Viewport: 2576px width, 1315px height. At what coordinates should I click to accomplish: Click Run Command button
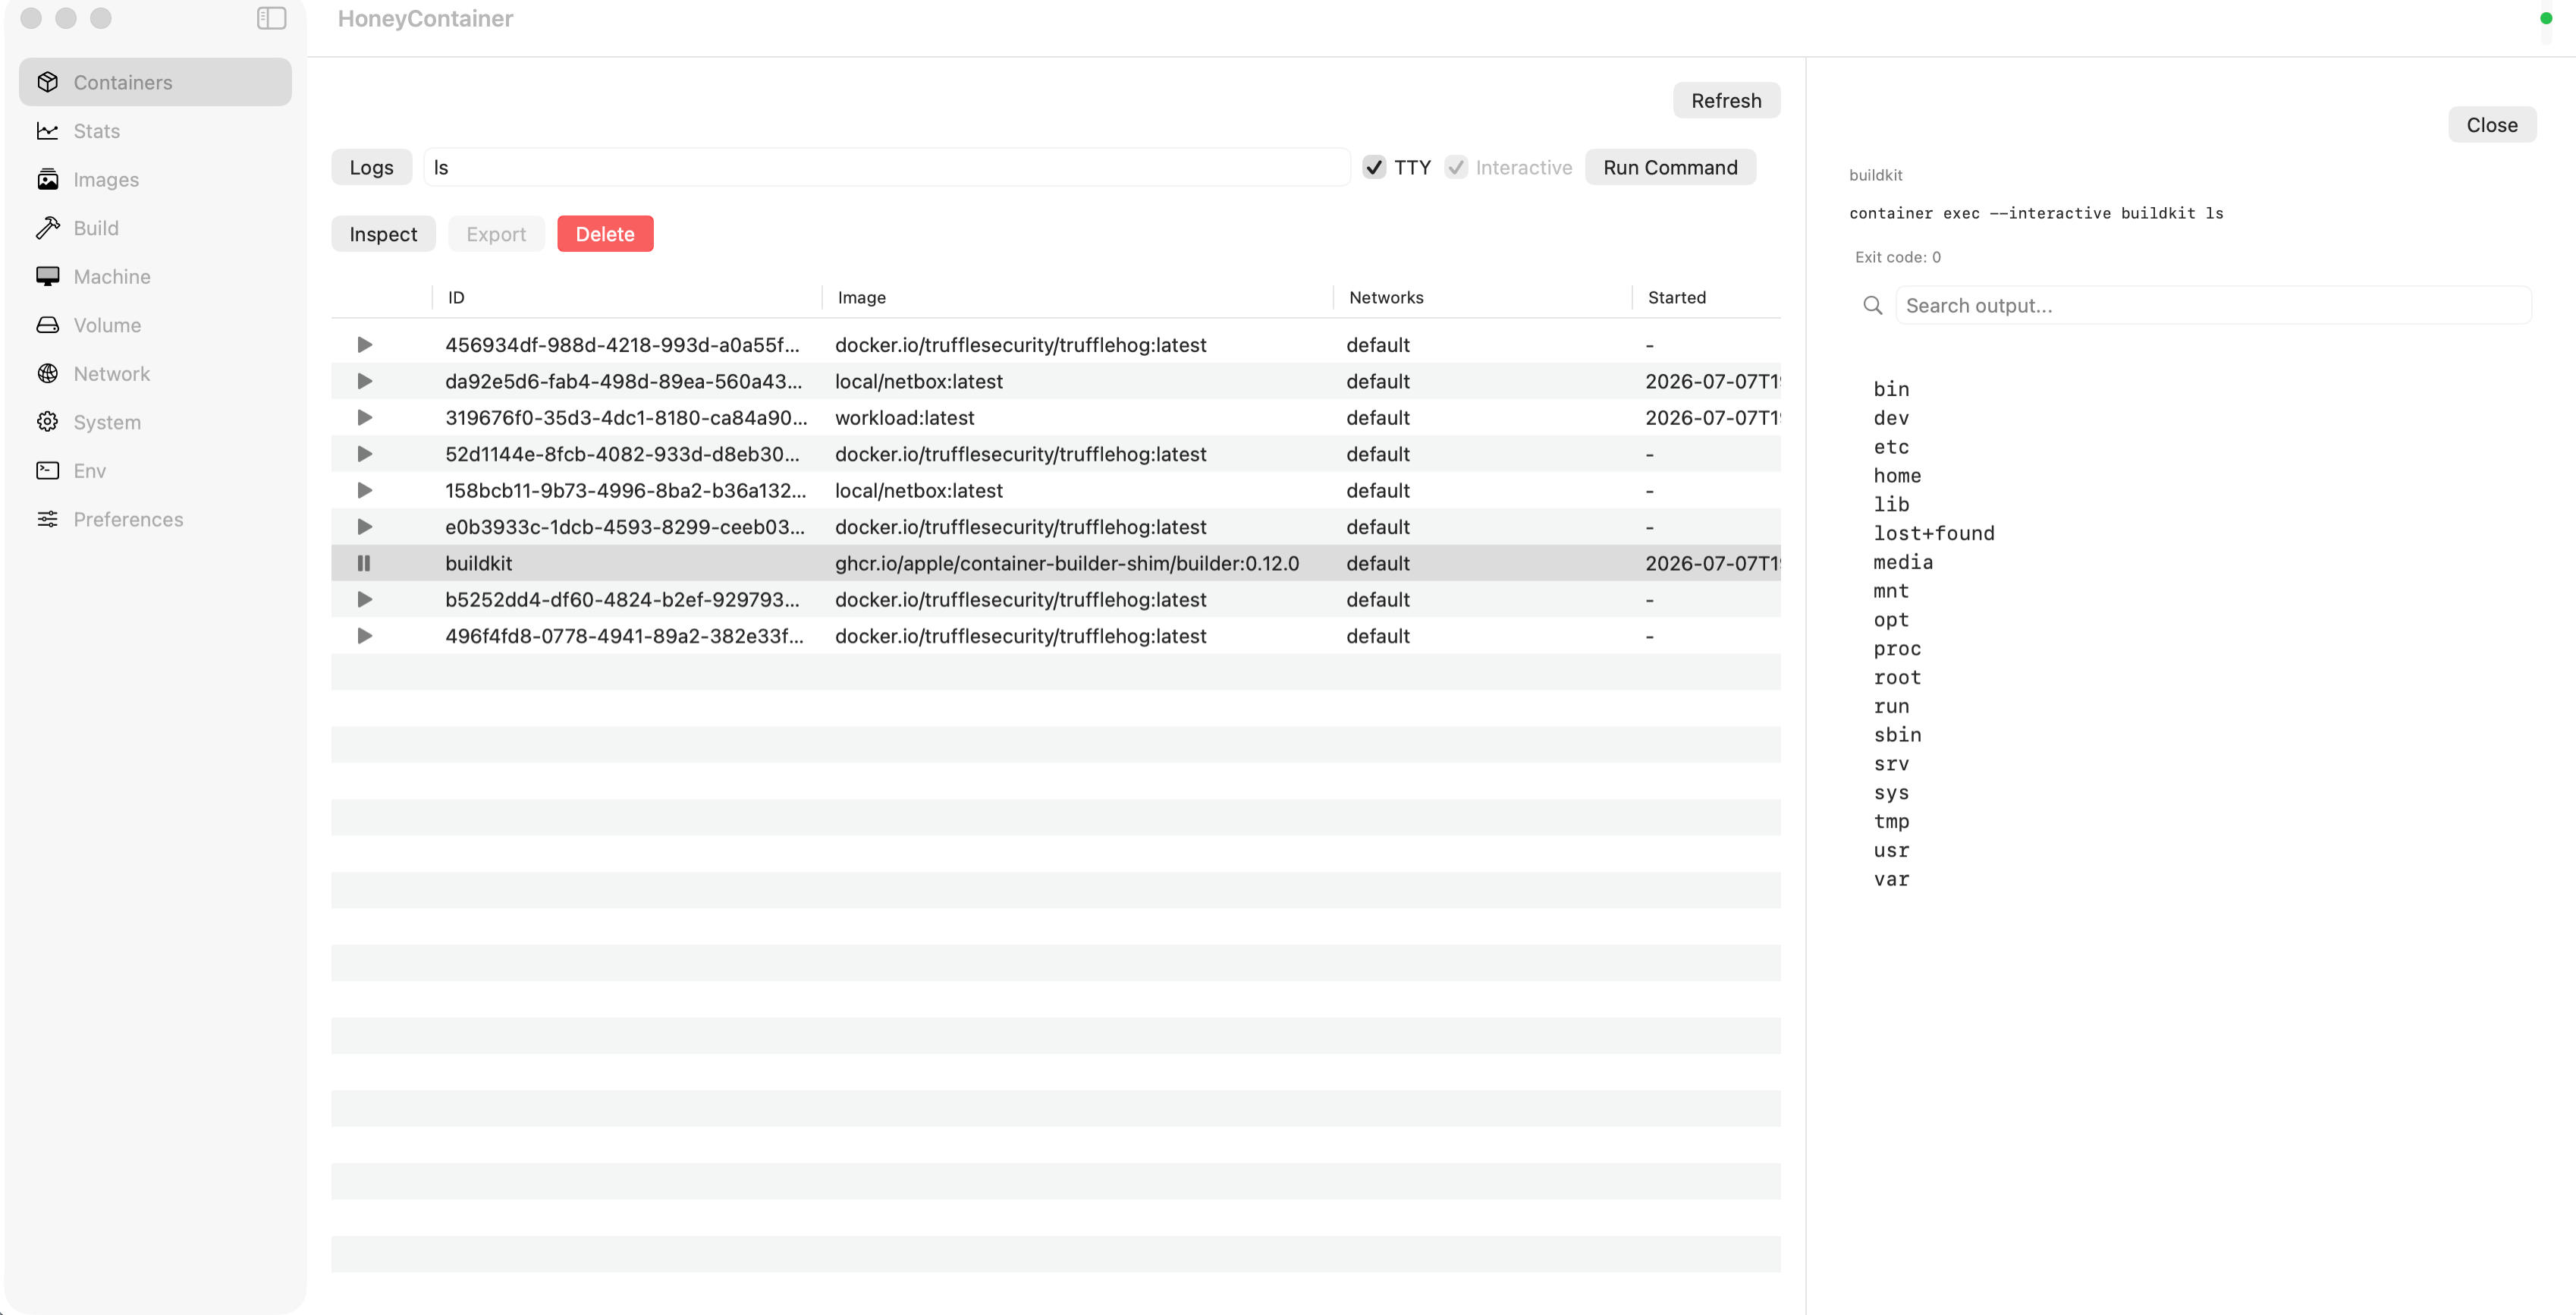coord(1670,167)
